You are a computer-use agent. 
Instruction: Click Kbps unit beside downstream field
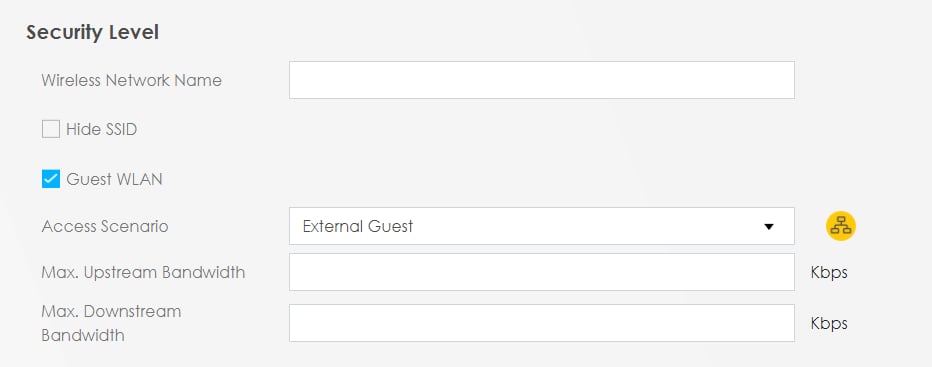coord(829,323)
